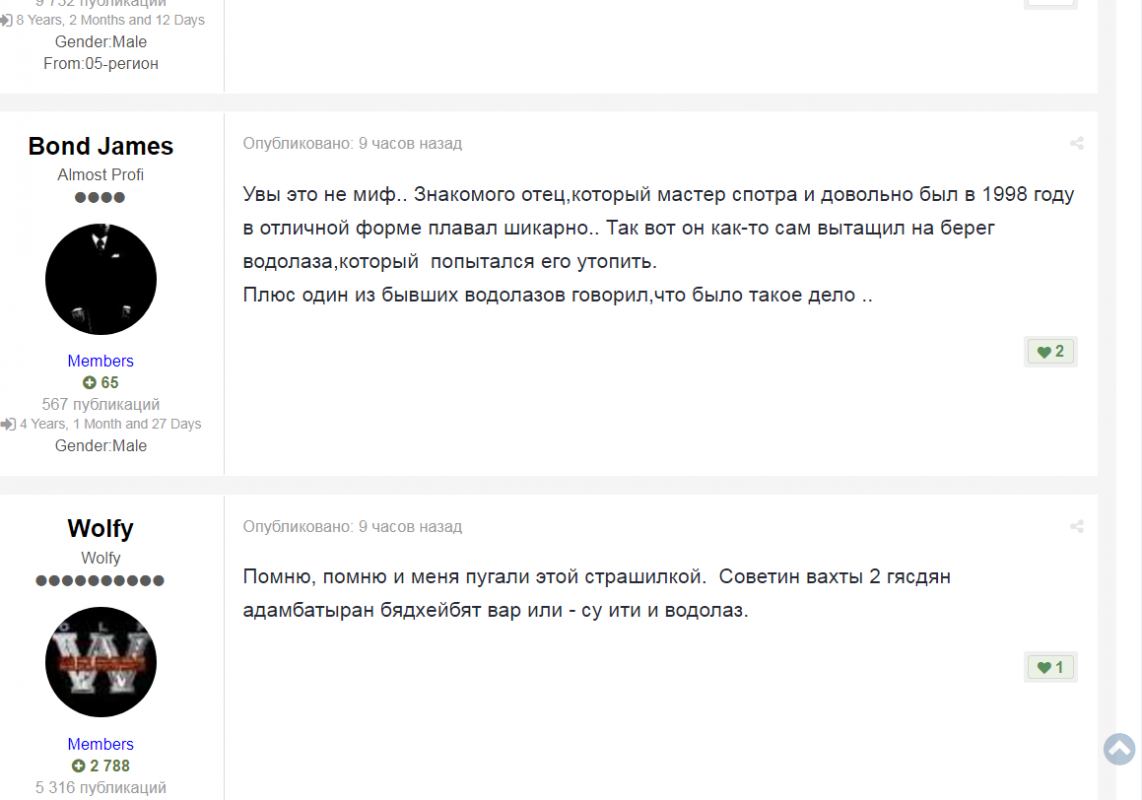
Task: Click Wolfy's 5 316 публикаций count
Action: tap(100, 788)
